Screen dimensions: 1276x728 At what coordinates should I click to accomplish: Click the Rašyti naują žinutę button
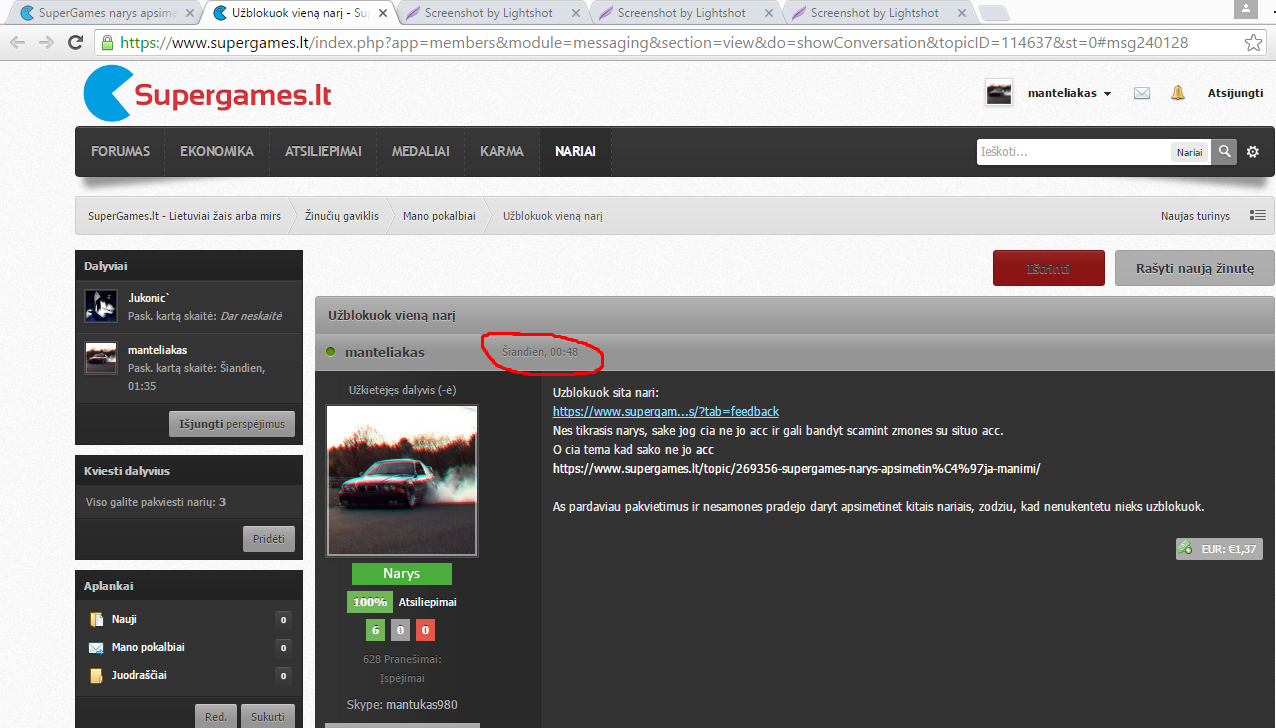click(x=1195, y=268)
